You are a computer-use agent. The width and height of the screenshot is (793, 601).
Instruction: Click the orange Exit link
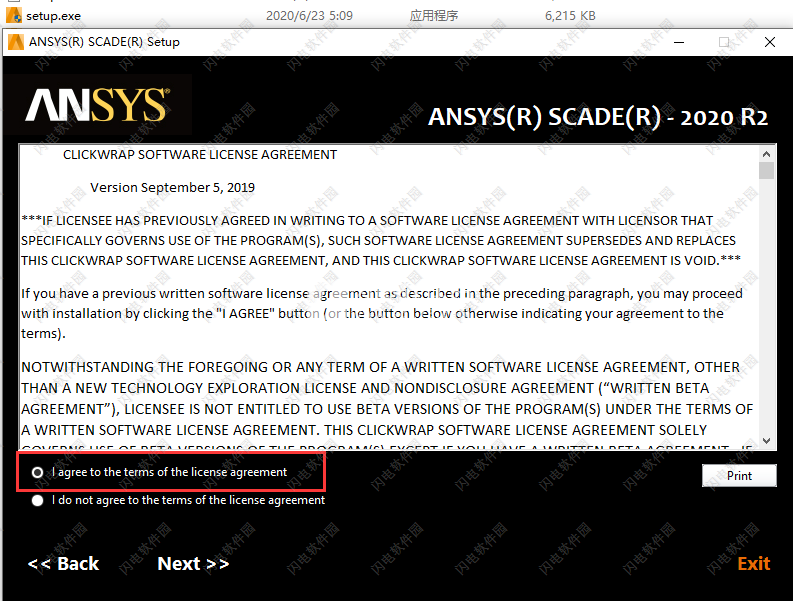coord(754,564)
